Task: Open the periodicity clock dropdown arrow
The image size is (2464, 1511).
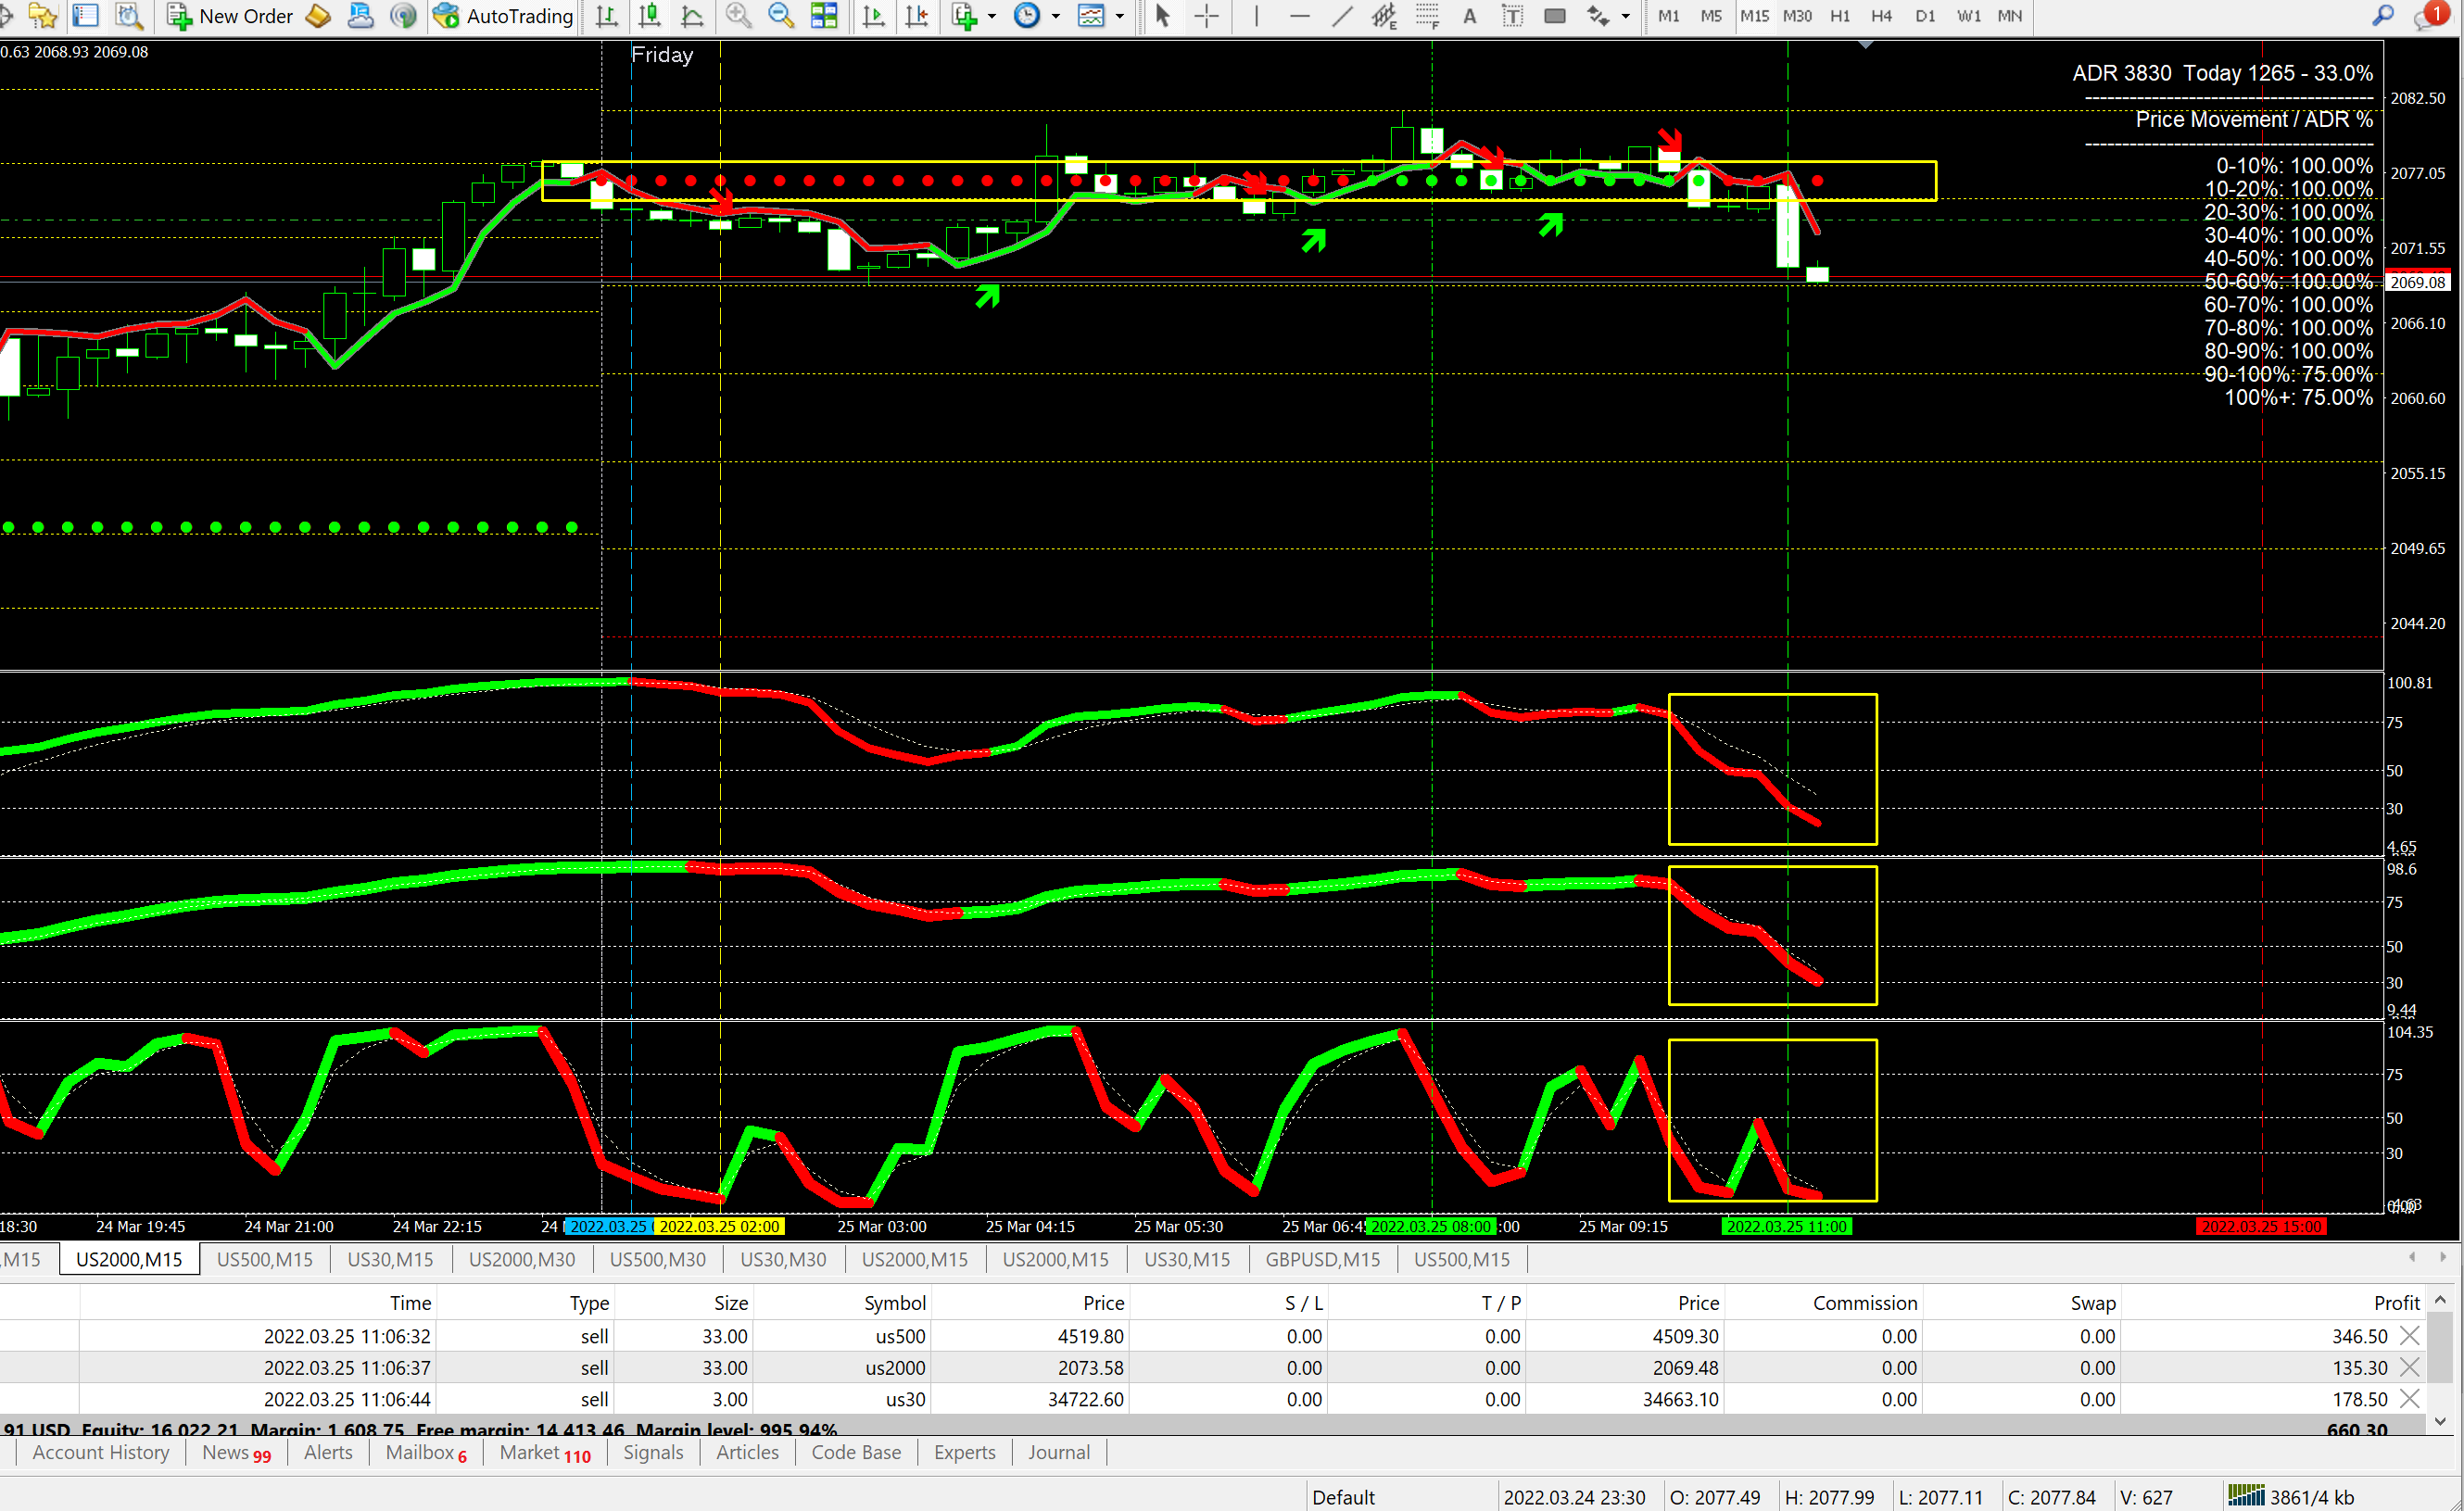Action: pyautogui.click(x=1056, y=16)
